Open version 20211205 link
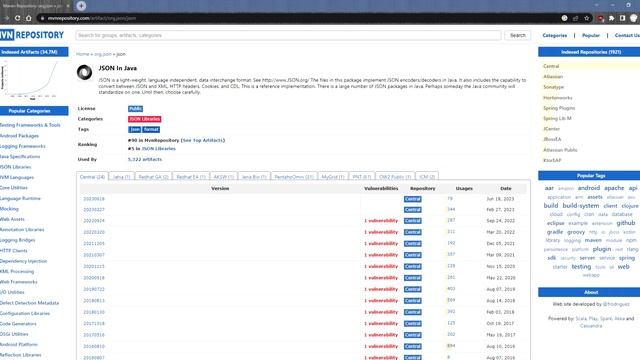640x360 pixels. pos(94,244)
